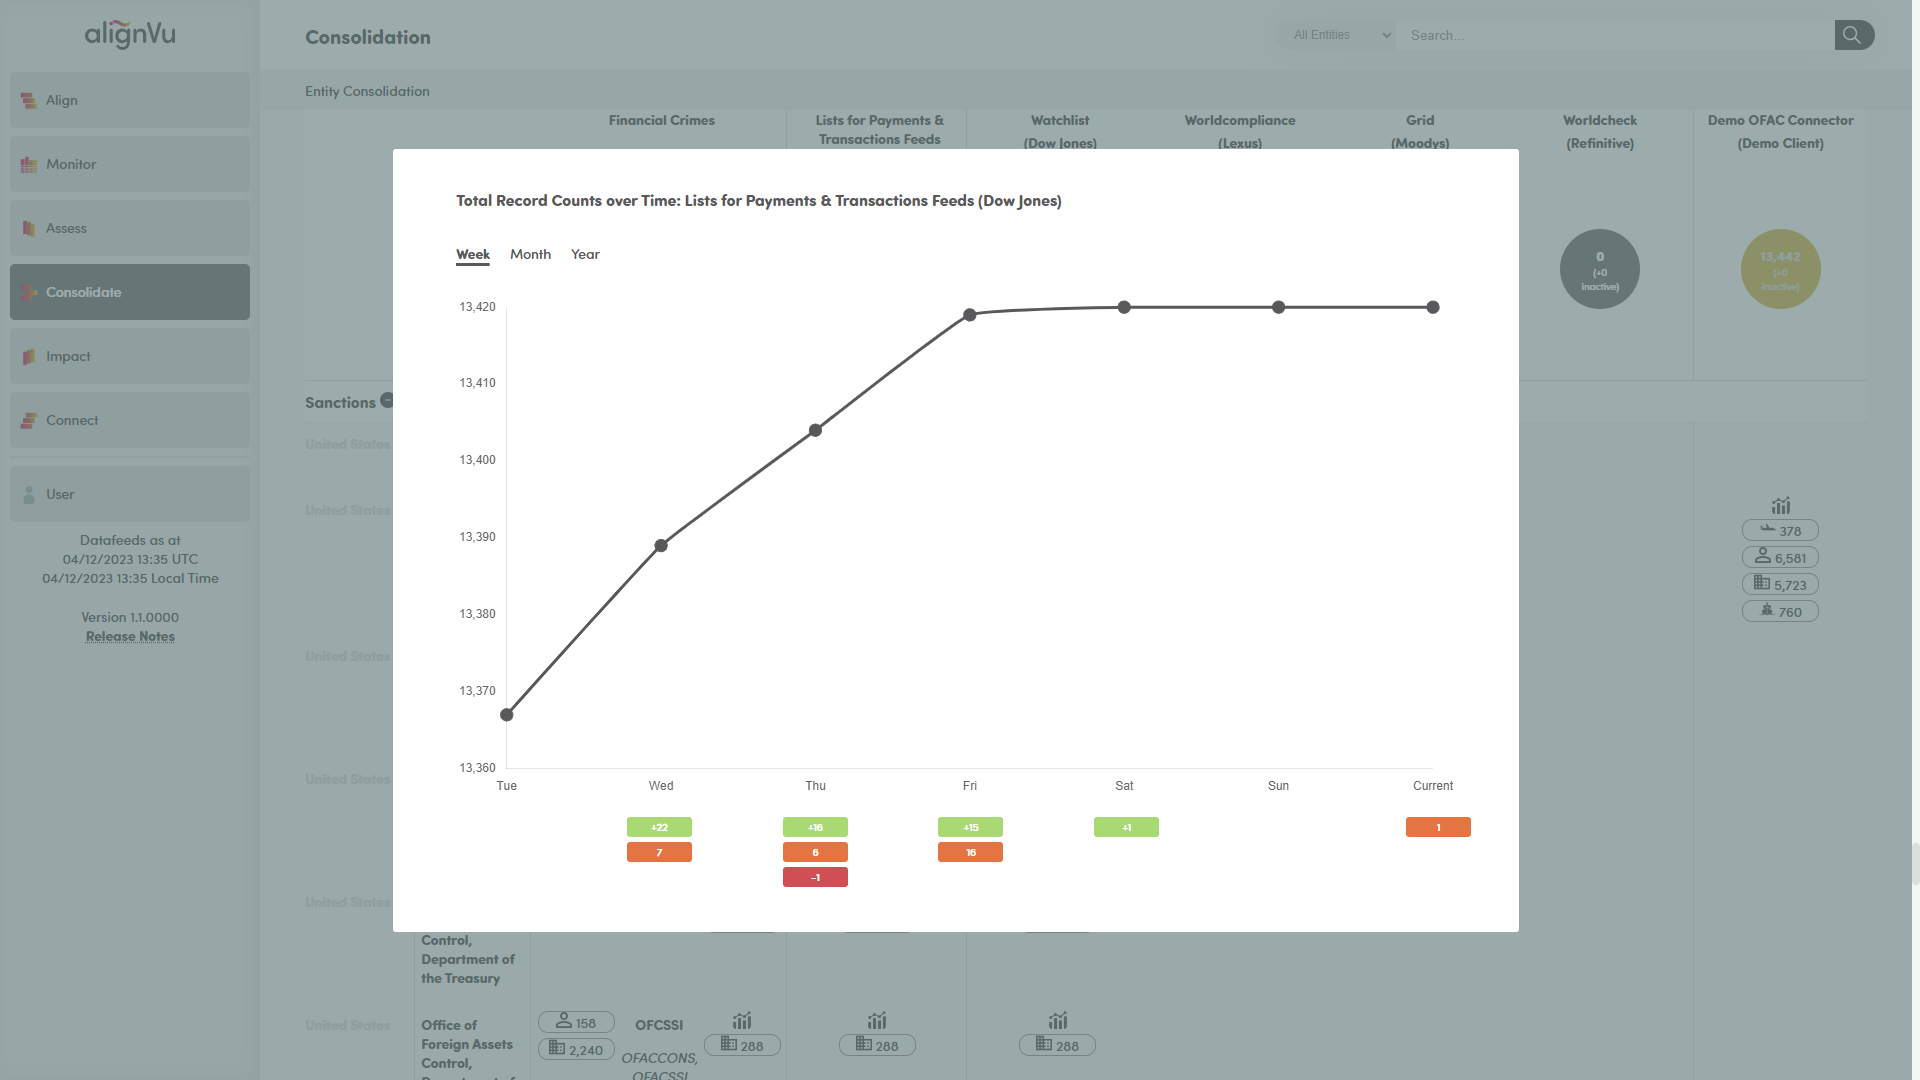This screenshot has width=1920, height=1080.
Task: Click the green +16 Thursday badge
Action: click(x=815, y=827)
